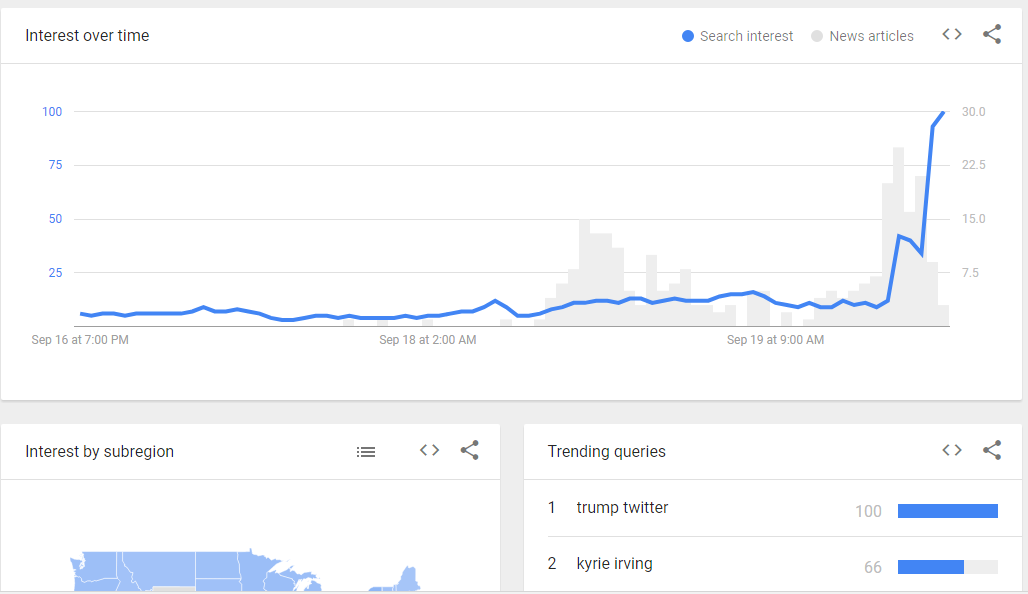Toggle the News articles legend series
Viewport: 1028px width, 594px height.
(862, 36)
